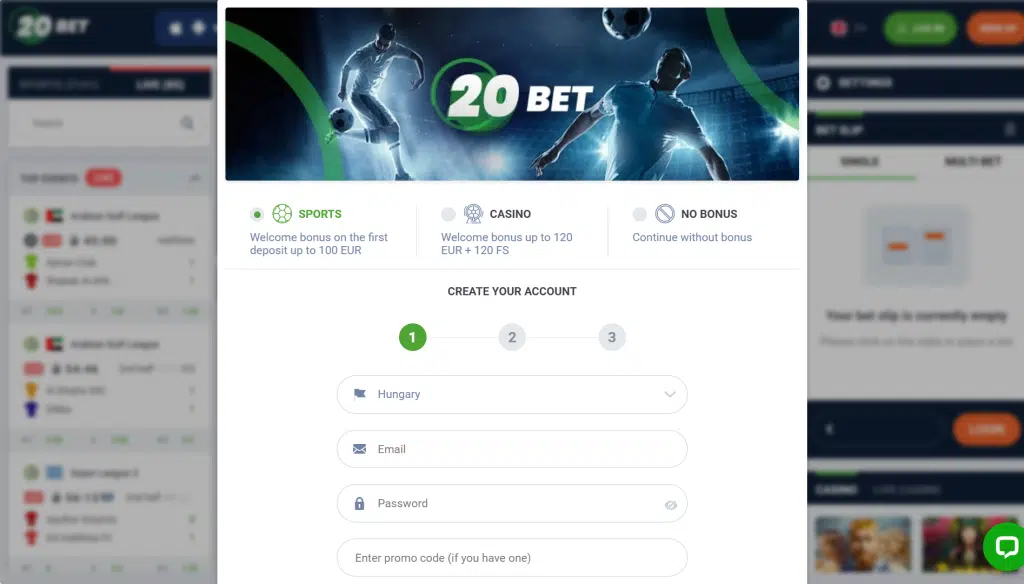The height and width of the screenshot is (584, 1024).
Task: Click the dropdown chevron in country field
Action: (x=669, y=394)
